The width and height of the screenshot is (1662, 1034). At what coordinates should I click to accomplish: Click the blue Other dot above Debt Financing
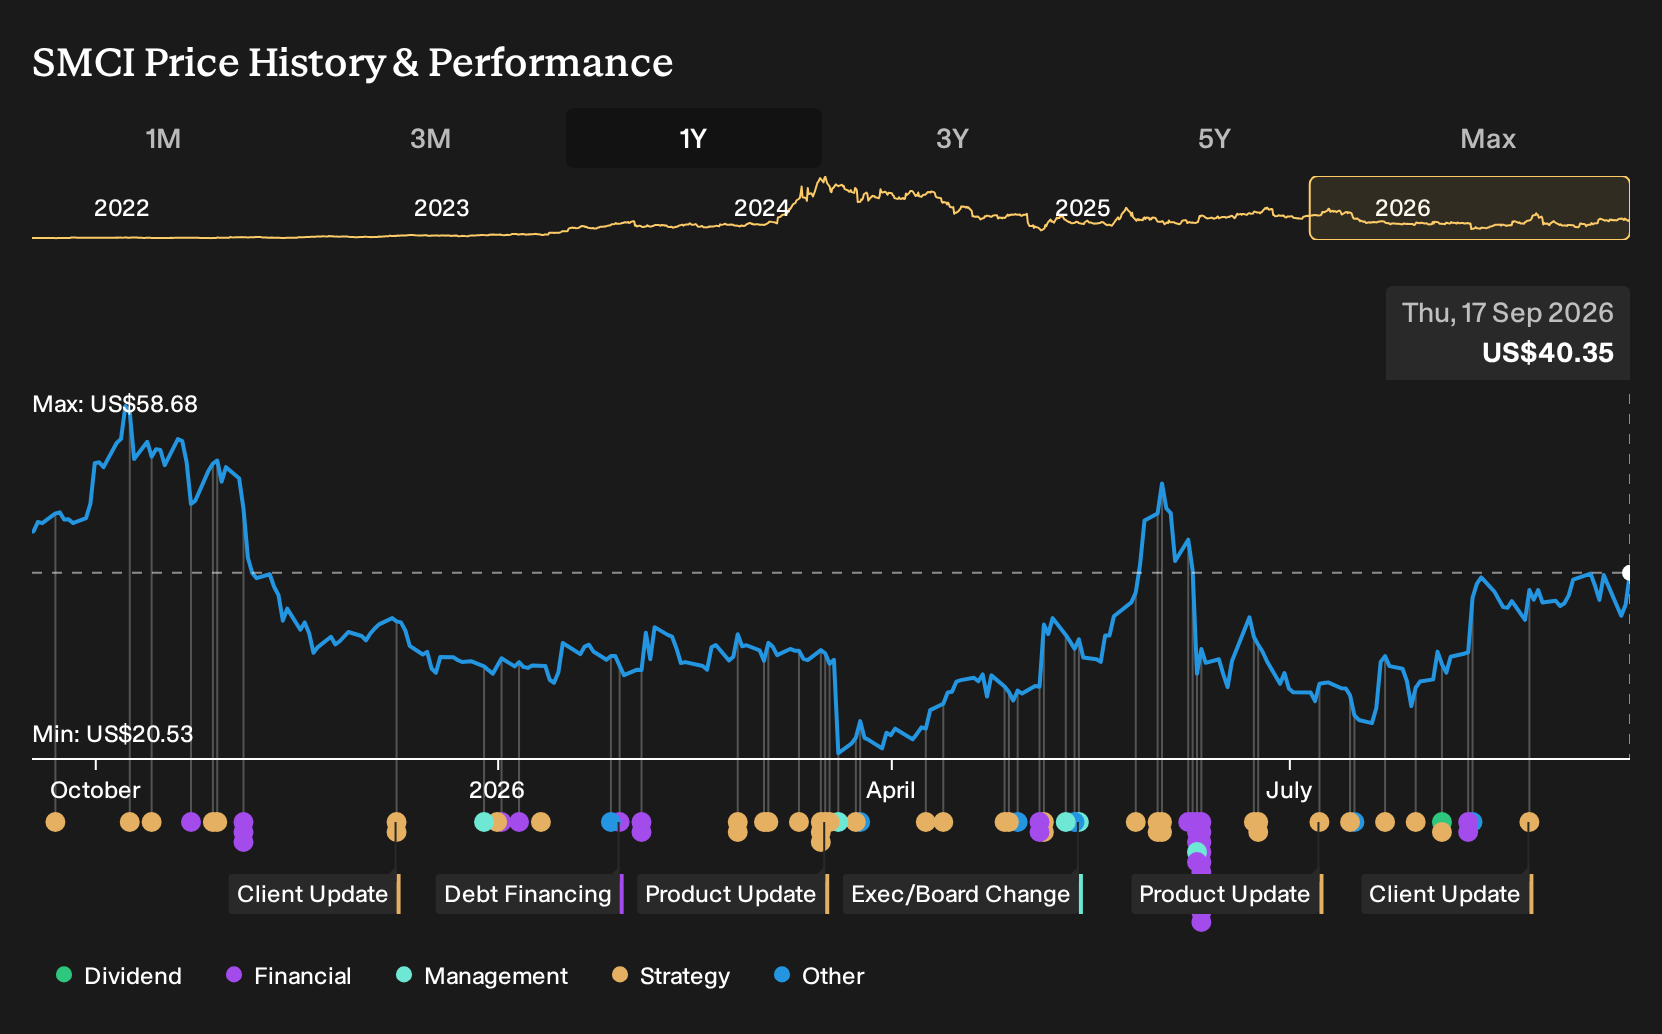coord(610,822)
